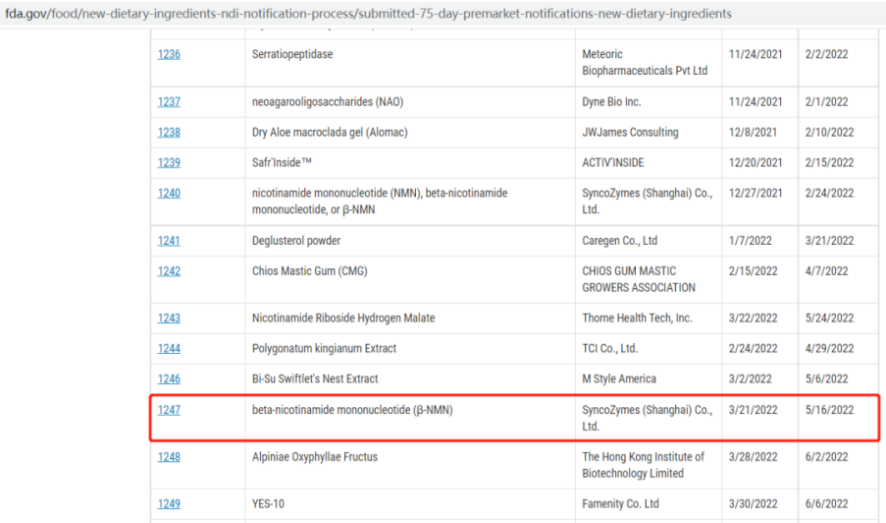Image resolution: width=886 pixels, height=523 pixels.
Task: Open notification link 1240
Action: [x=169, y=193]
